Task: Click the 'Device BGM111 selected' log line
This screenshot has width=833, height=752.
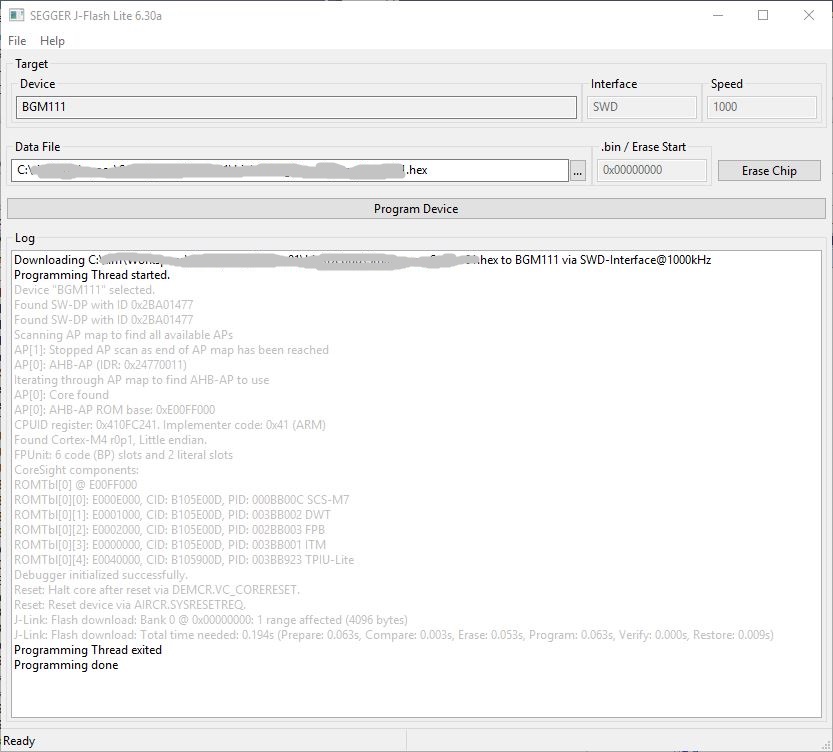Action: point(85,289)
